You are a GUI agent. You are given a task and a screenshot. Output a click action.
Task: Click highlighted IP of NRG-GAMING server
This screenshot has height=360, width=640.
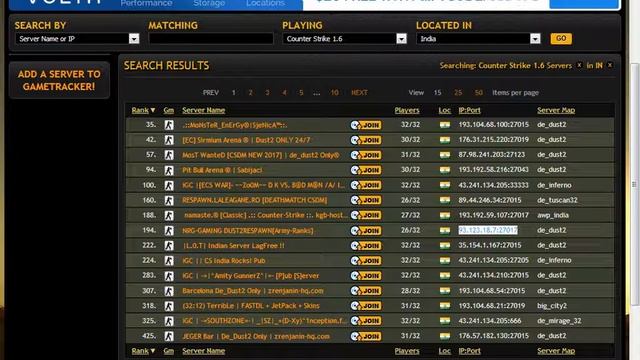coord(488,230)
